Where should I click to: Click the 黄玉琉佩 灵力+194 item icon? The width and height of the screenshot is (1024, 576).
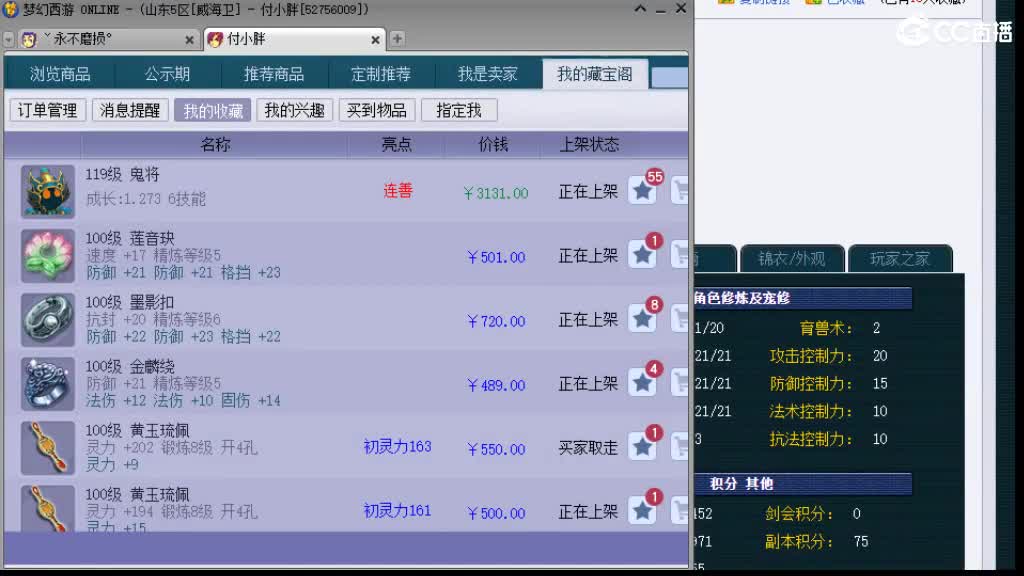click(x=48, y=507)
